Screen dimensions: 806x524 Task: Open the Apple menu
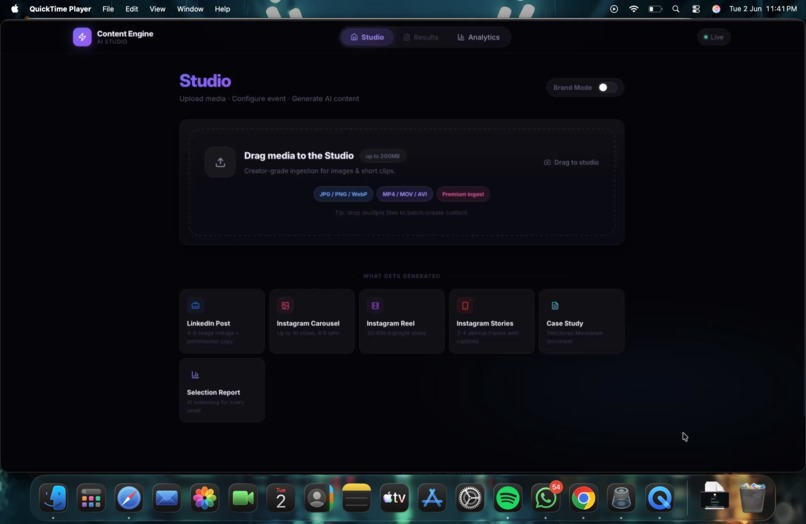coord(14,9)
